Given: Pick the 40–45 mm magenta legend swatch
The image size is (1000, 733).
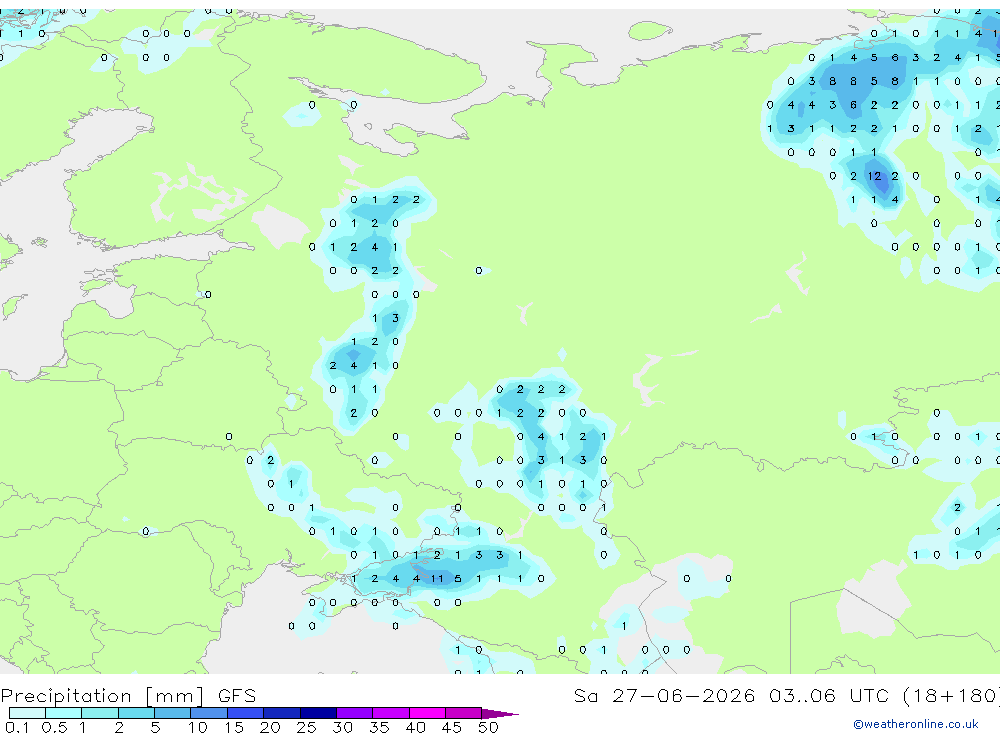Looking at the screenshot, I should tap(427, 713).
